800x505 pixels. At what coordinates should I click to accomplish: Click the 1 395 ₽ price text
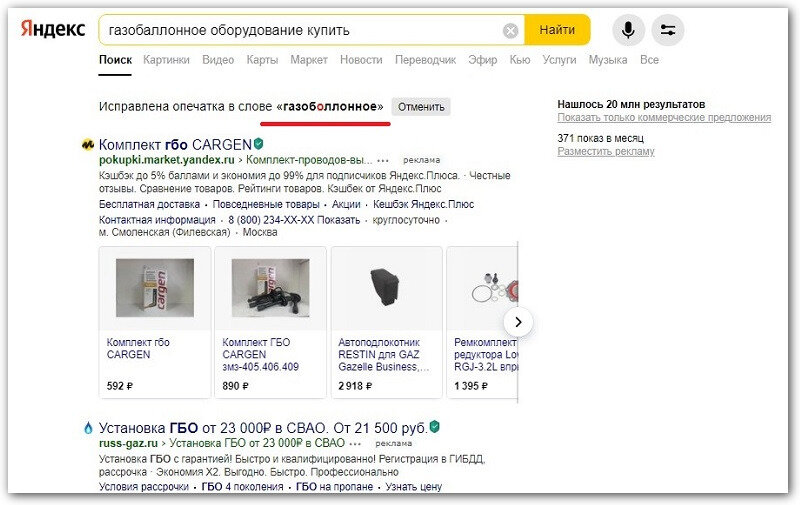470,386
